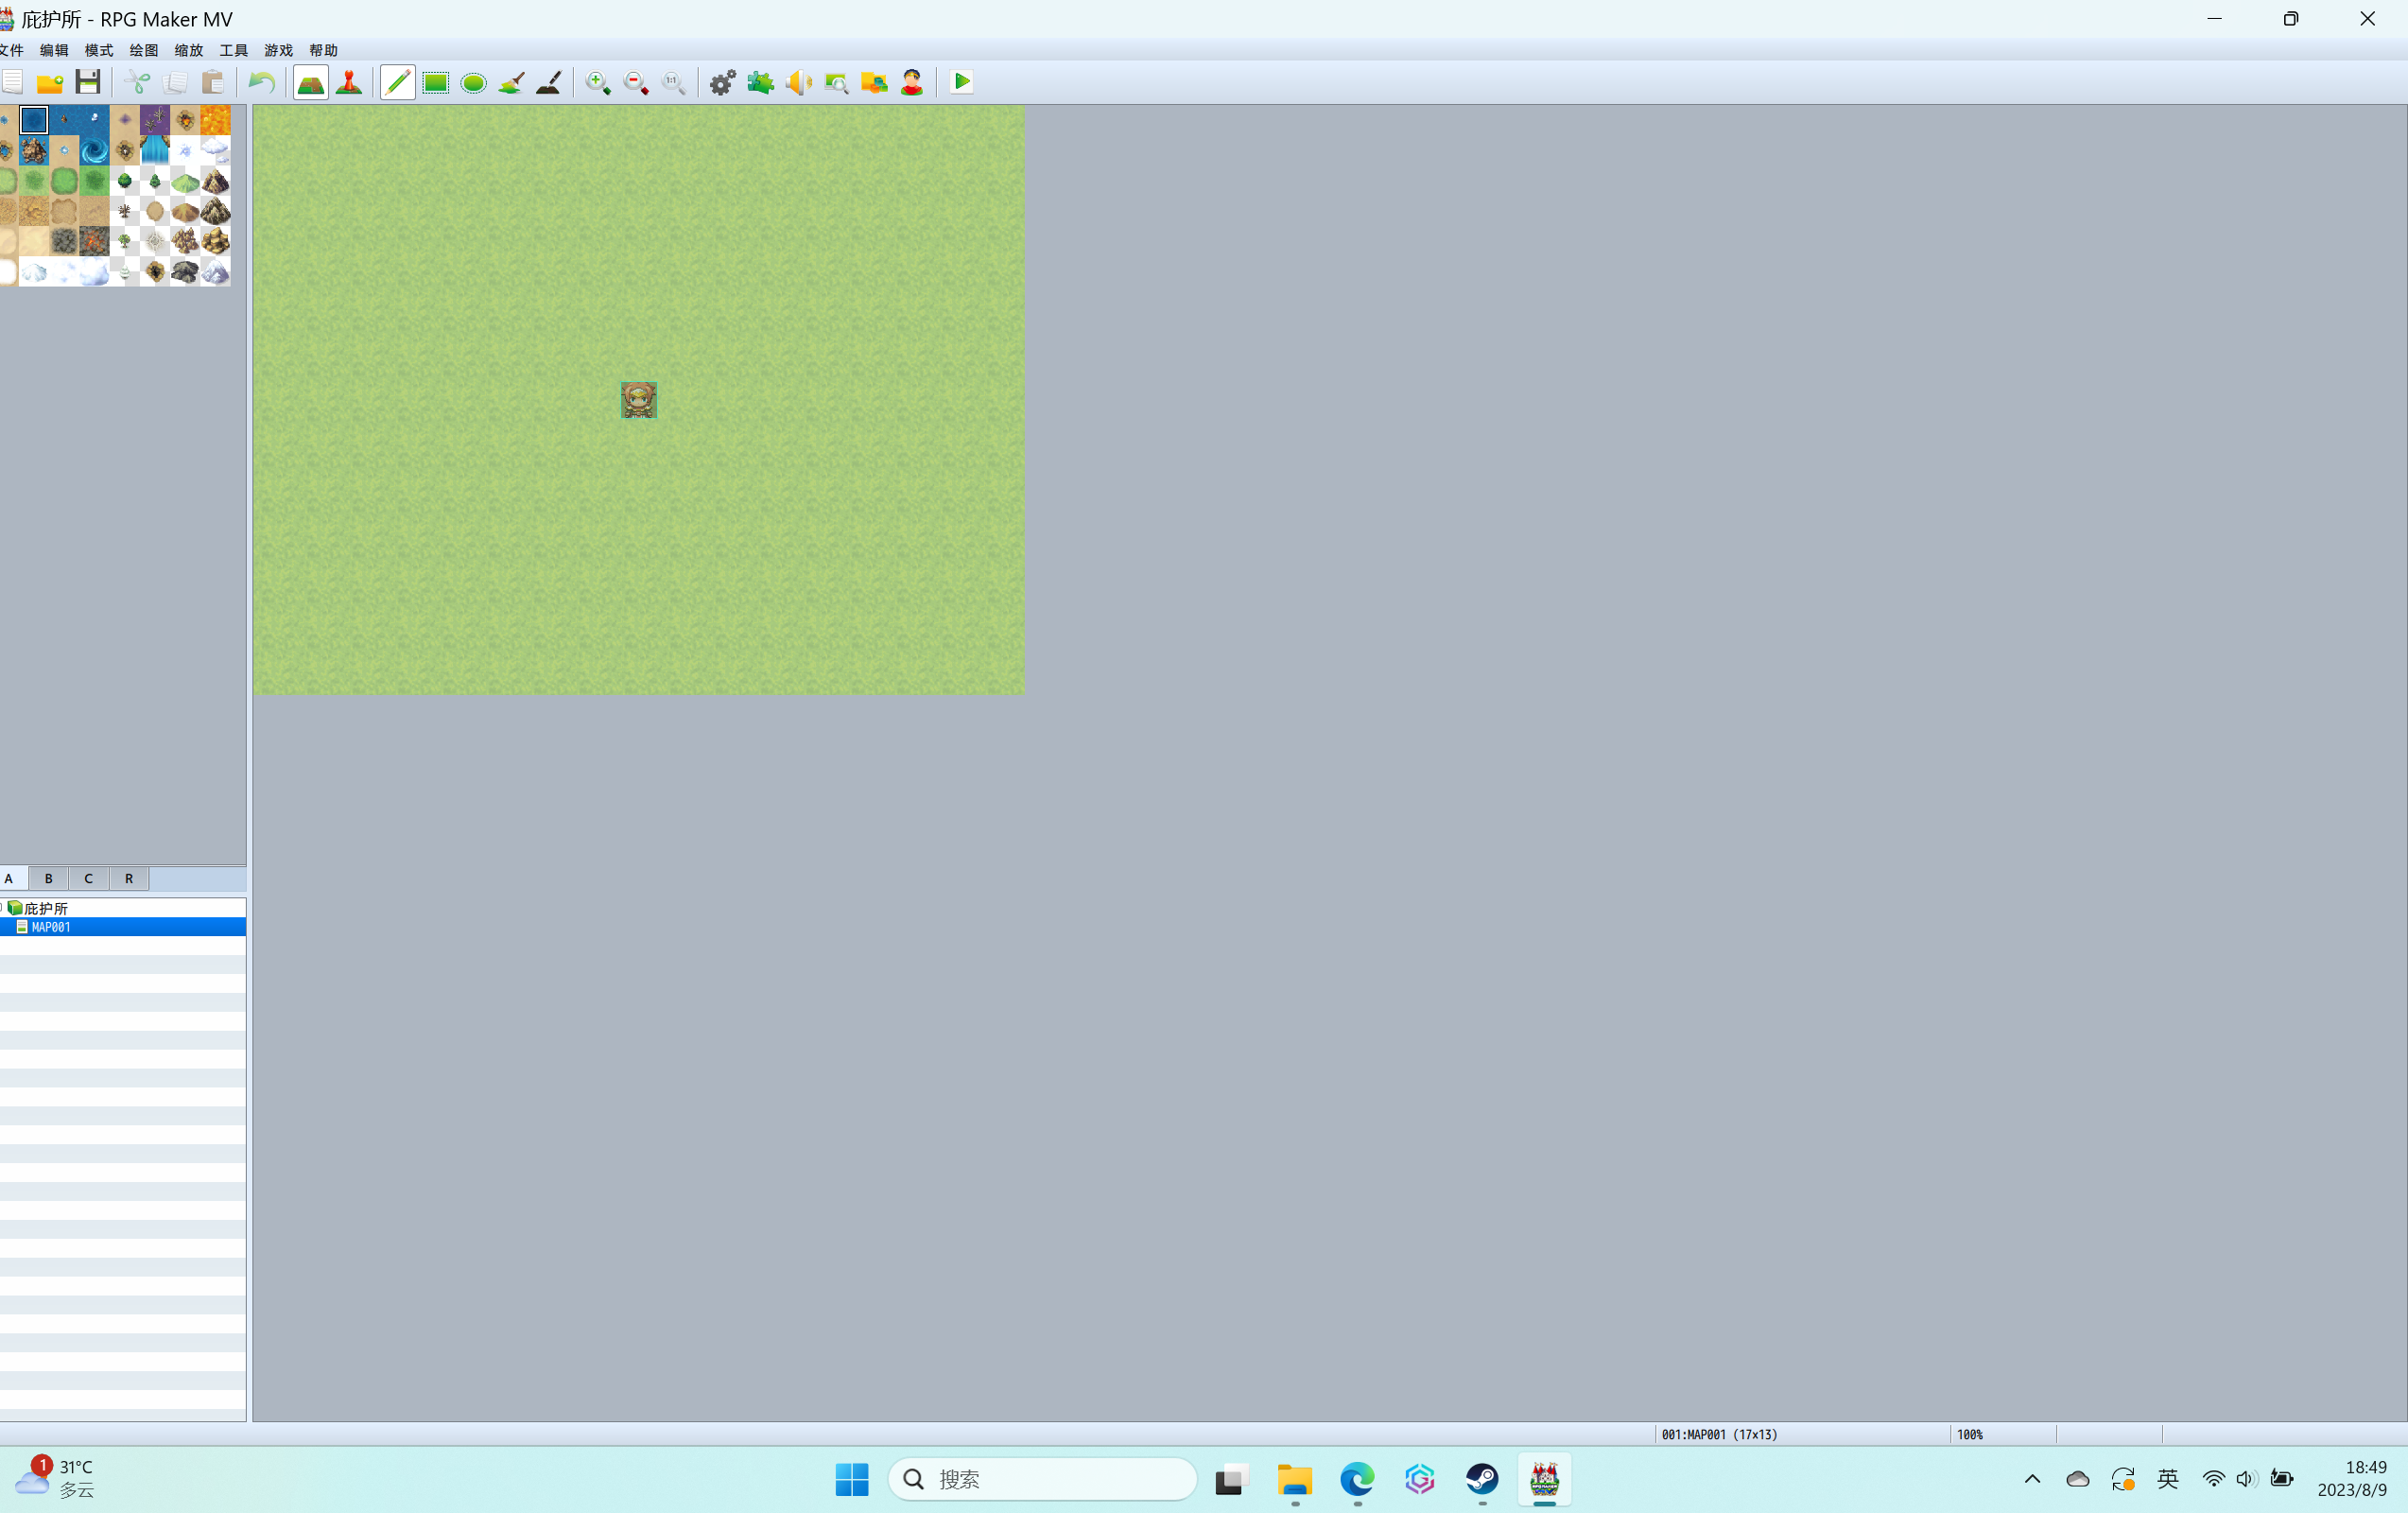
Task: Open the 缩放 menu
Action: [189, 50]
